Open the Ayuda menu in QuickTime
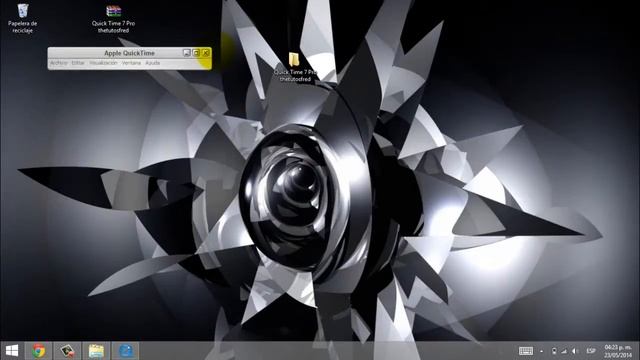The image size is (640, 360). [x=153, y=63]
